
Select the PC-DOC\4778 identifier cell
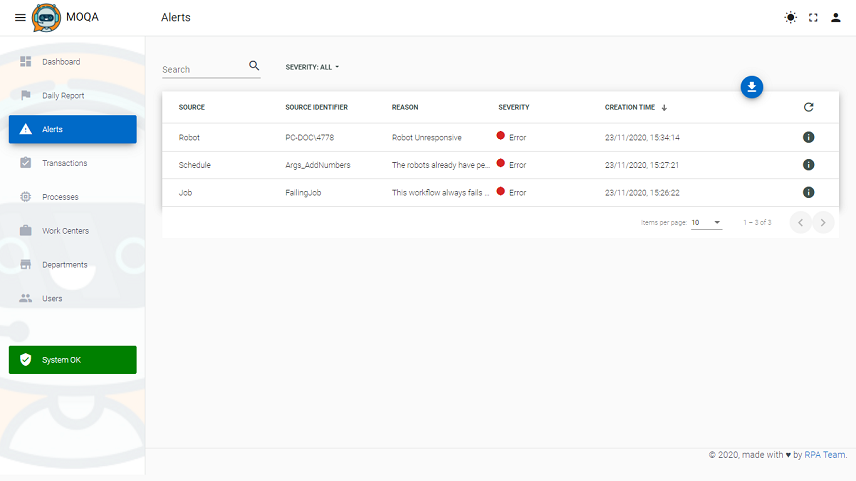(x=310, y=138)
